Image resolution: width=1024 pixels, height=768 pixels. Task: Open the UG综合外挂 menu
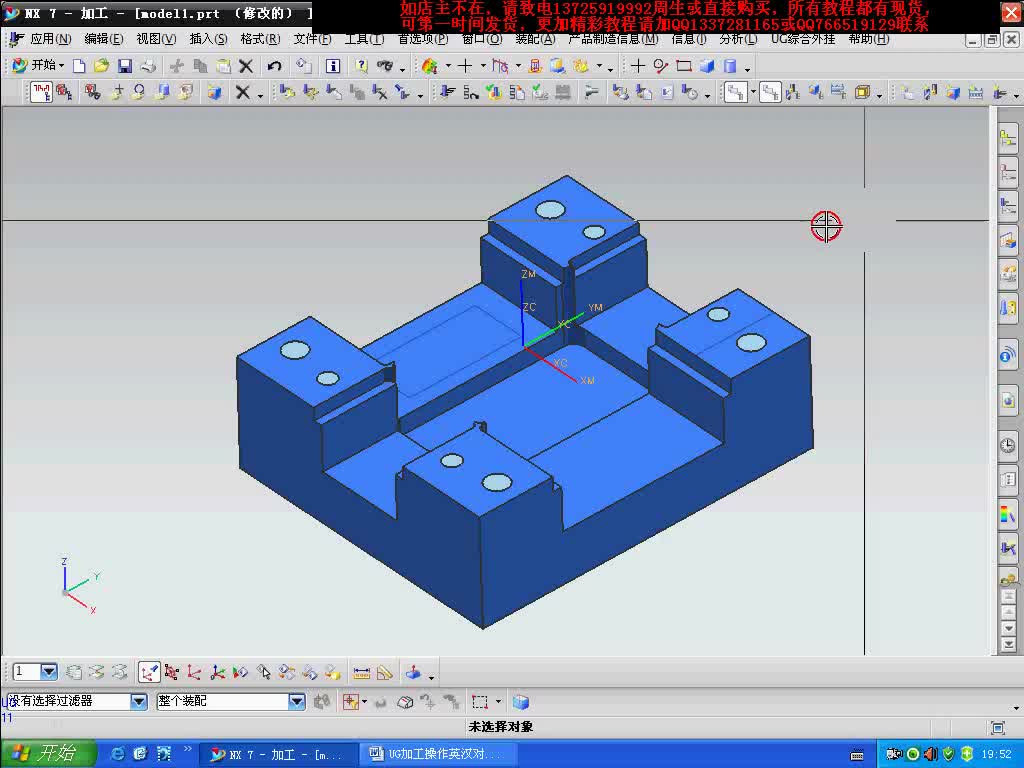click(x=803, y=39)
